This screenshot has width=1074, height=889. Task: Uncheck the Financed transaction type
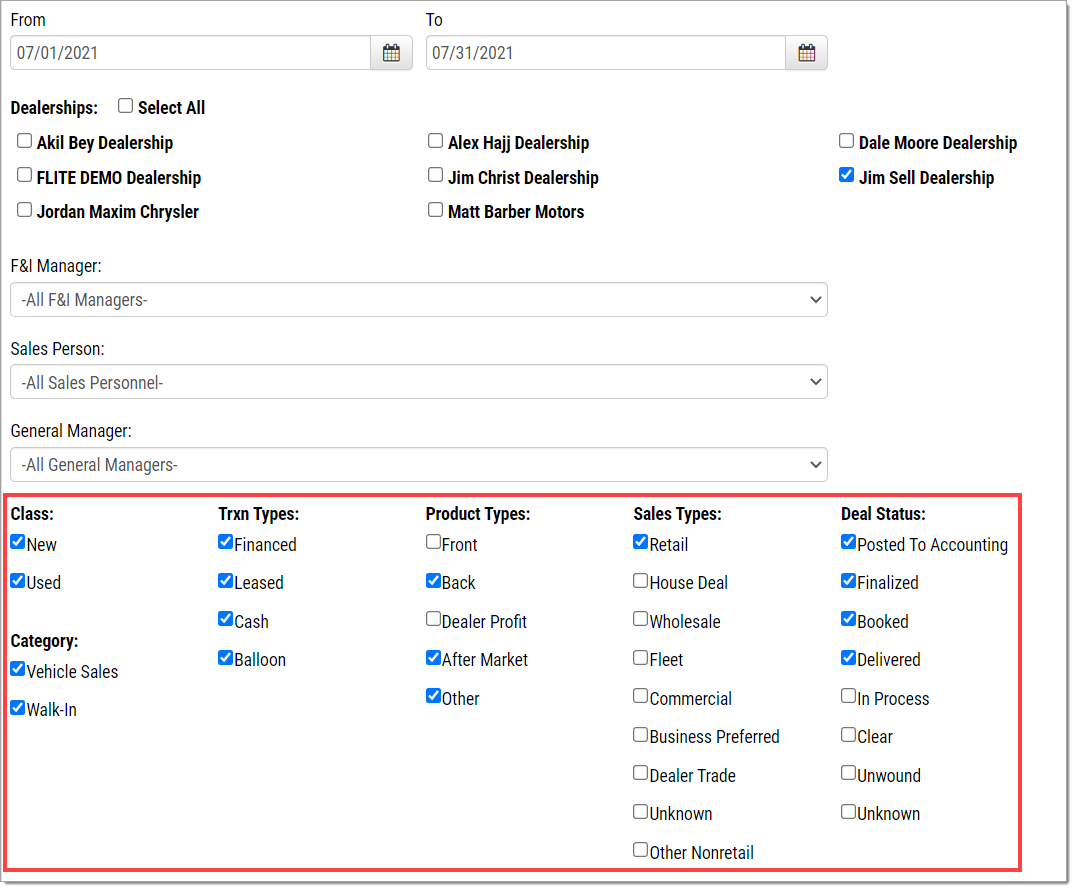click(x=225, y=542)
